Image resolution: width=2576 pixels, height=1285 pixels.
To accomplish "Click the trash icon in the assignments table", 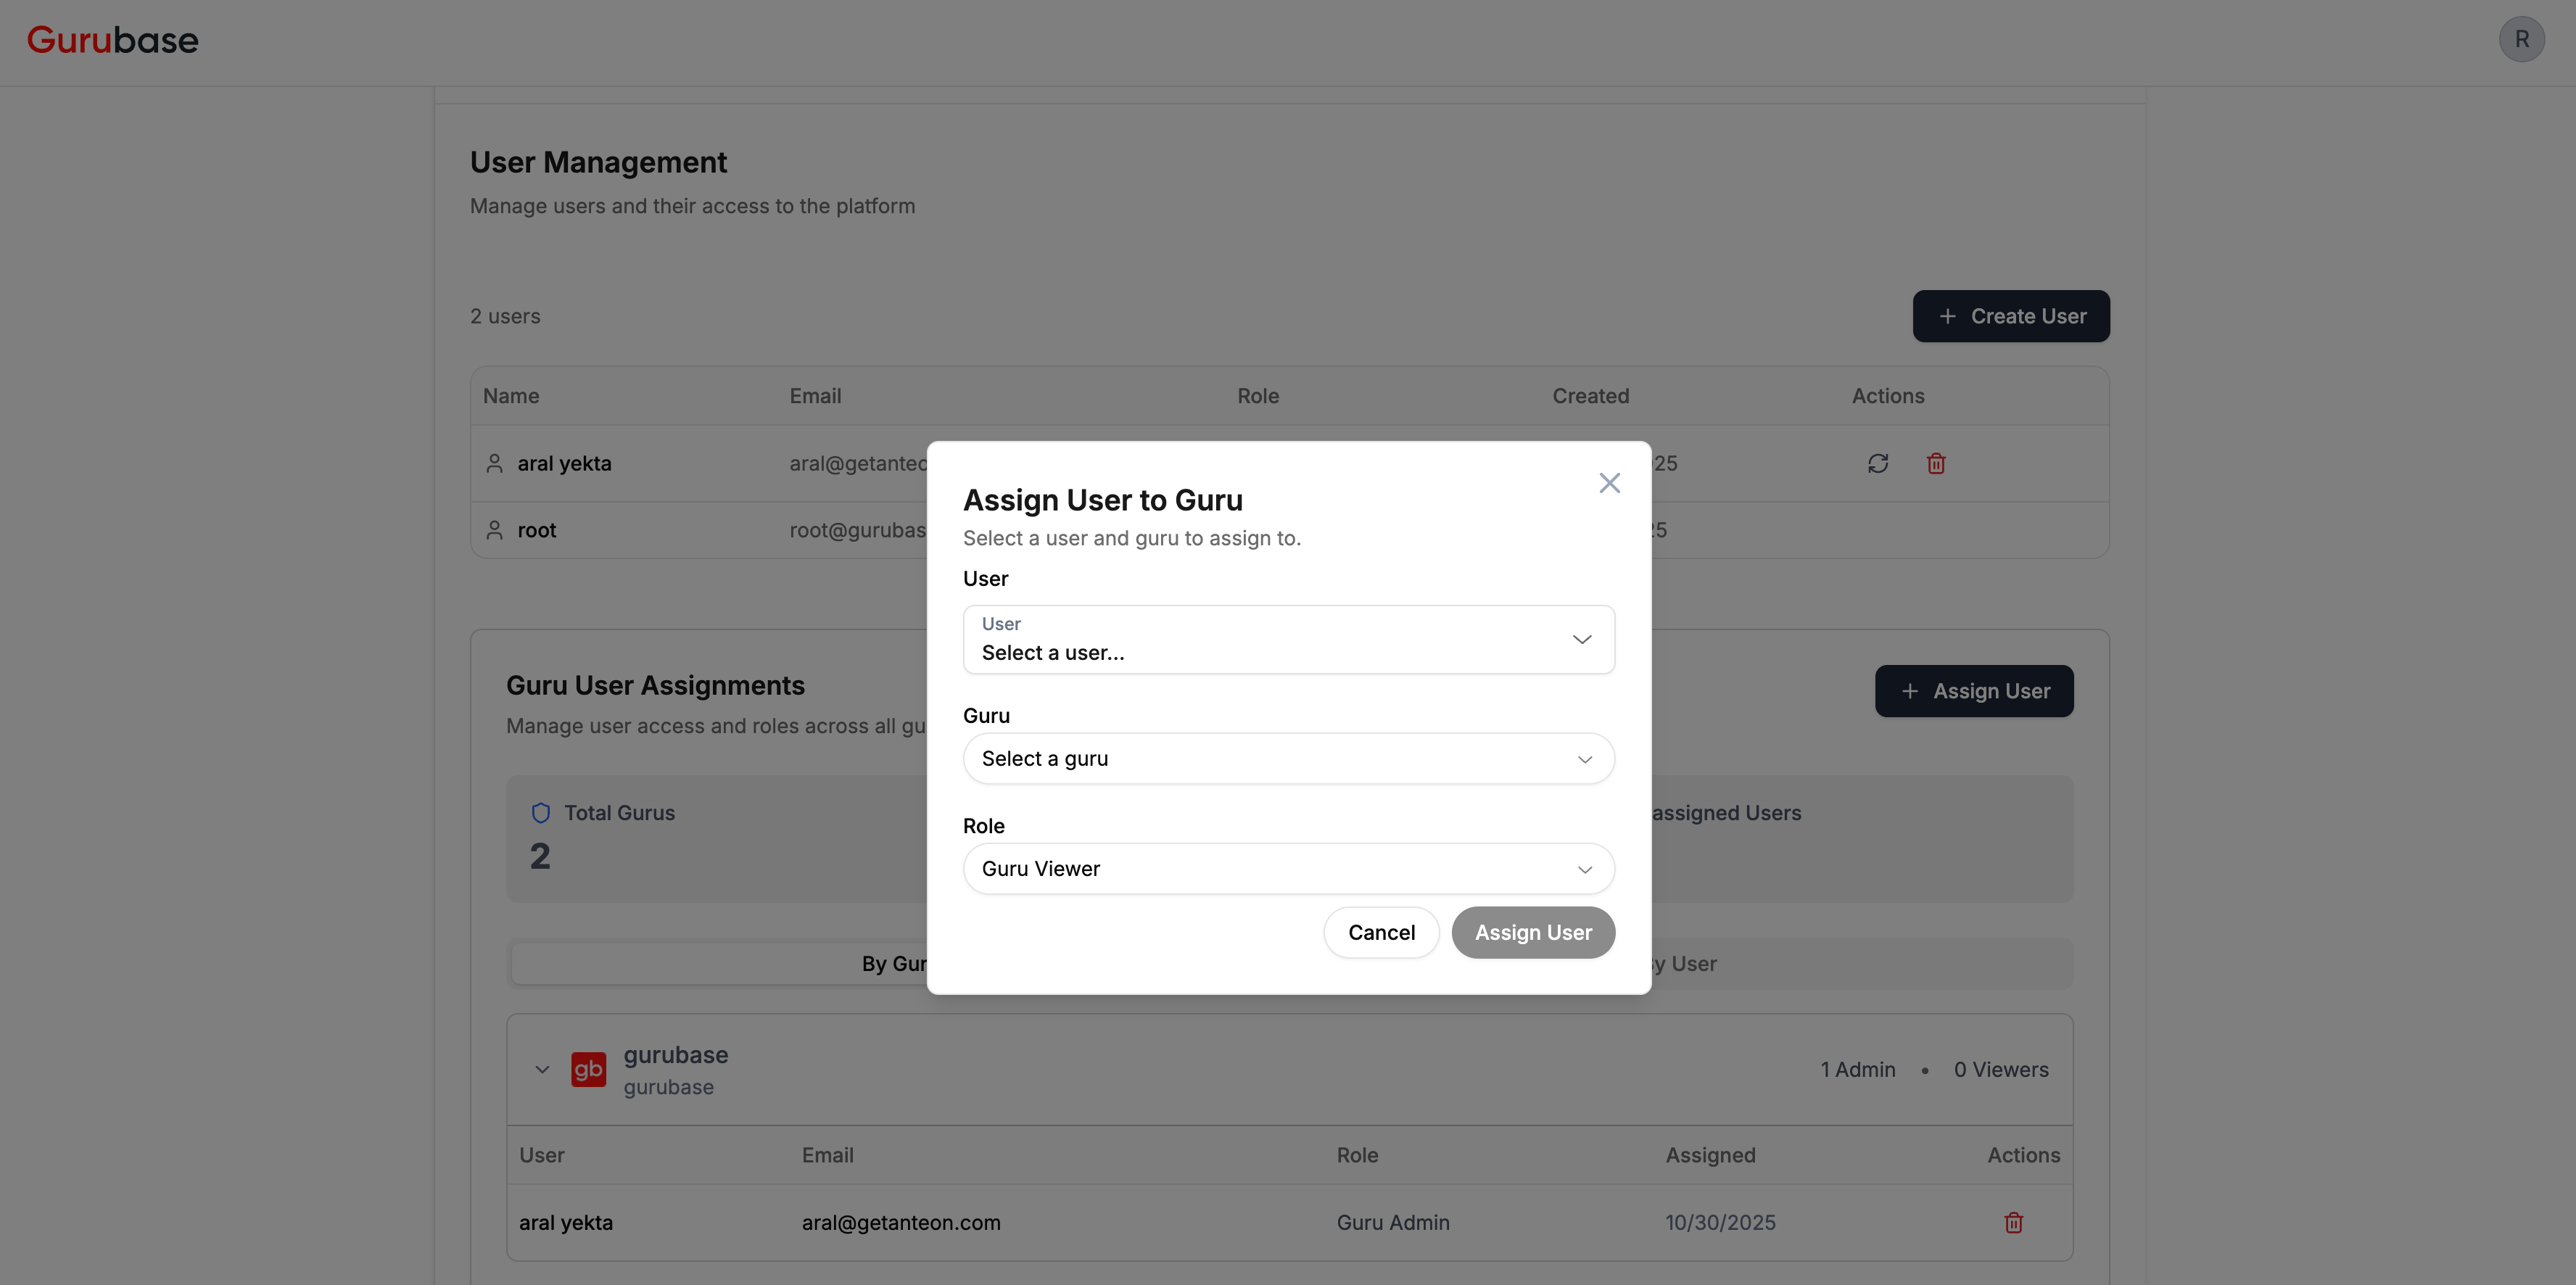I will [2014, 1222].
